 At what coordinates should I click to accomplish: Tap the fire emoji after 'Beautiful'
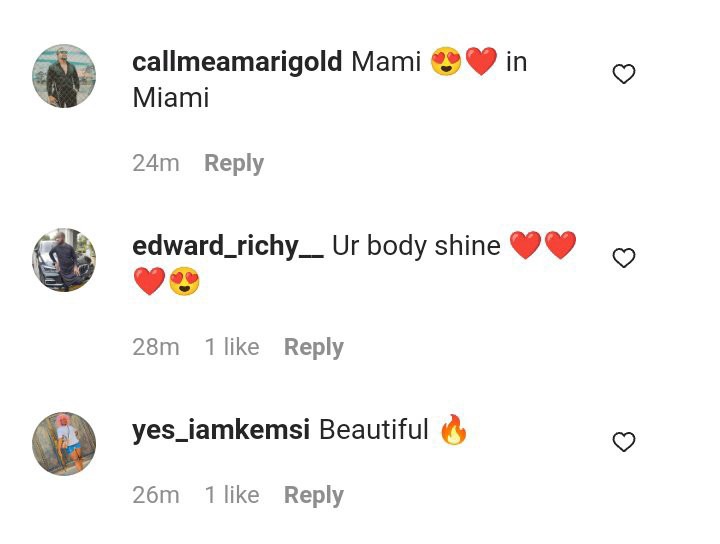point(454,429)
